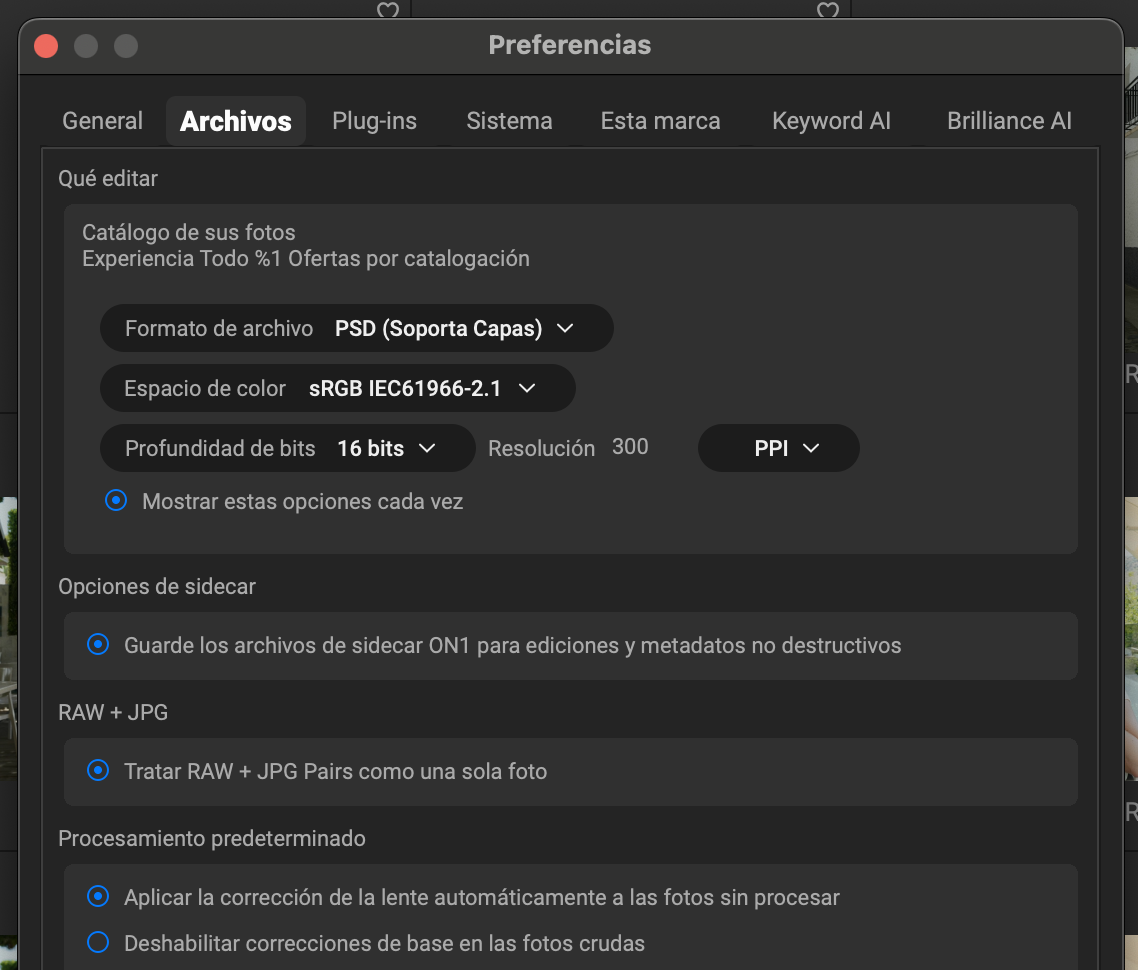Toggle automatic lens correction option

coord(98,897)
